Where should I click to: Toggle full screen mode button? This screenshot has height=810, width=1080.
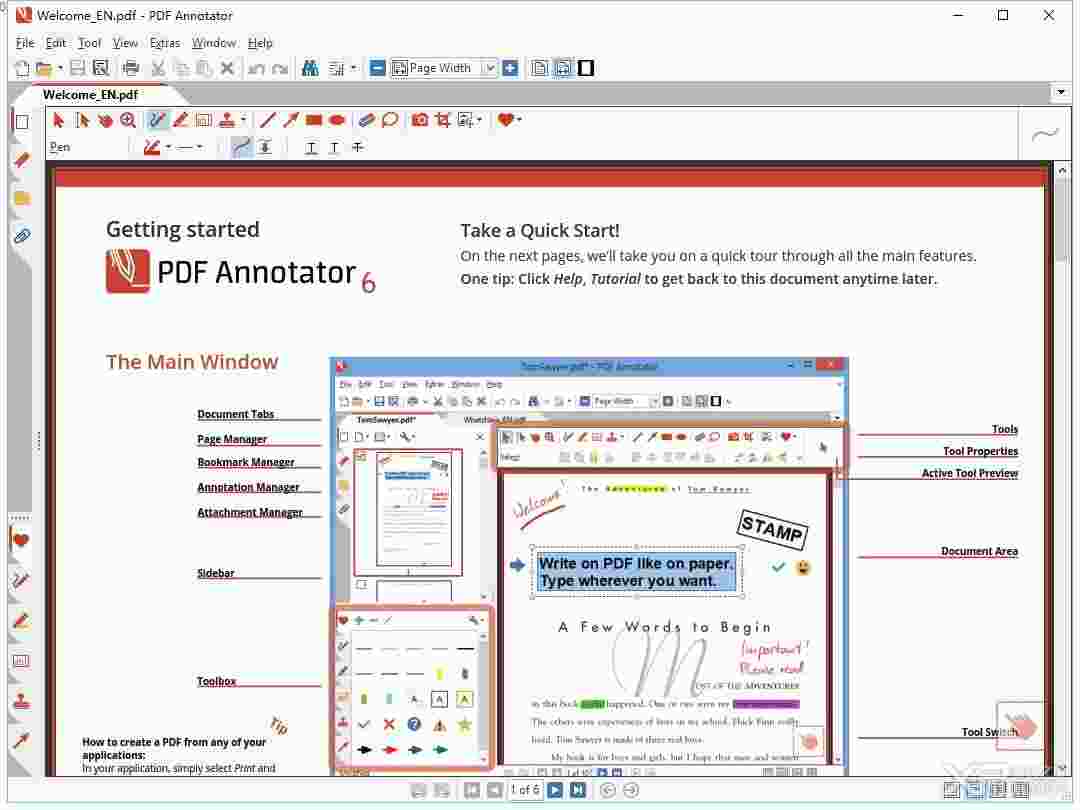tap(586, 68)
